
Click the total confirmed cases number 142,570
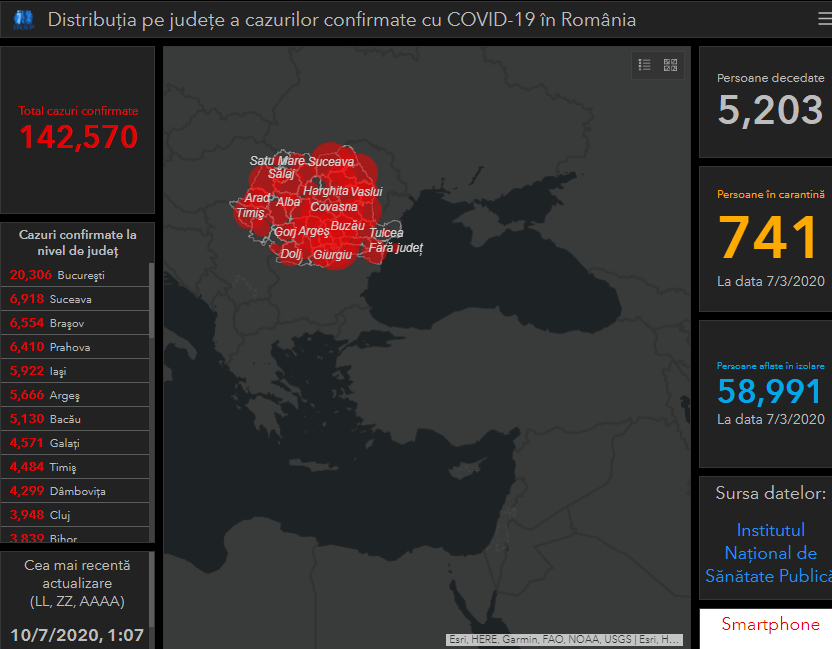[78, 136]
